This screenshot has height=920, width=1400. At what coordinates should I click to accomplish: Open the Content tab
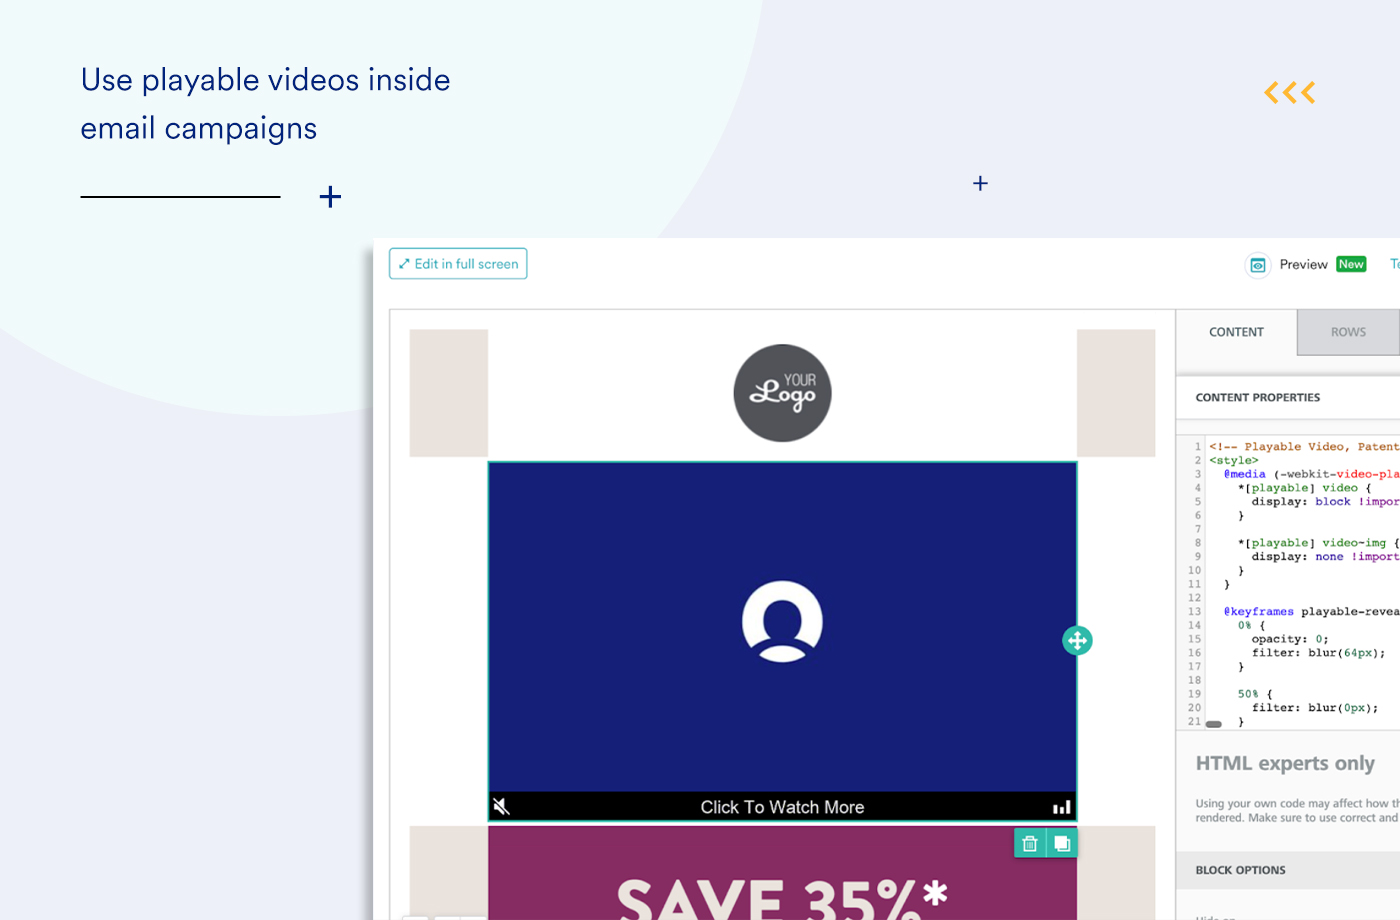[x=1236, y=331]
